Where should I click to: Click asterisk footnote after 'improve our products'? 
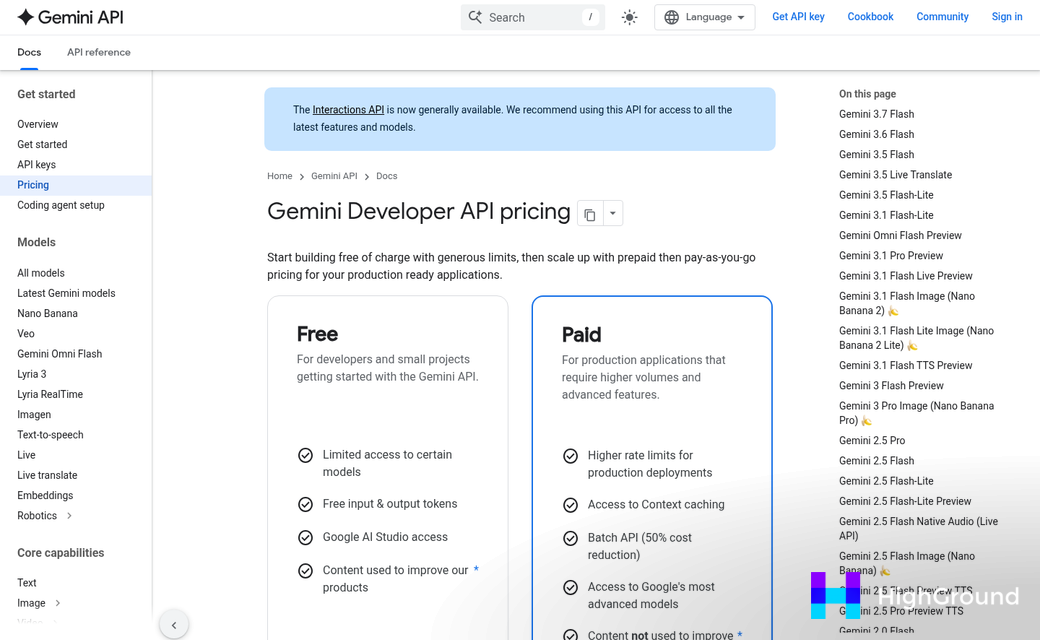[476, 569]
